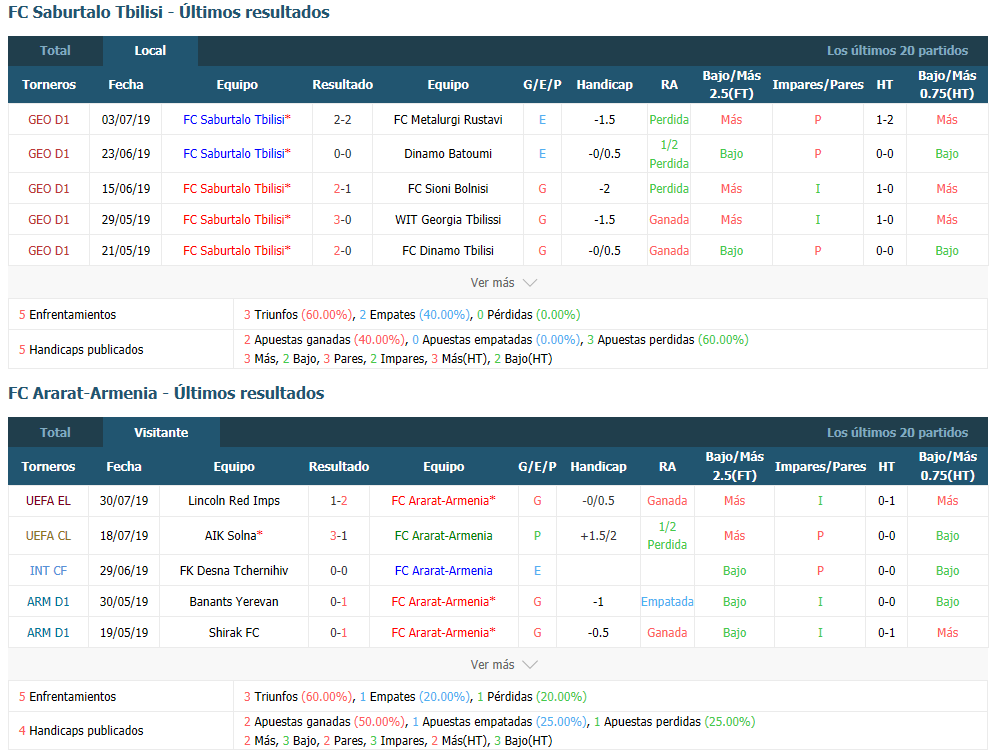1002x752 pixels.
Task: Switch to Total tab for FC Saburtalo Tbilisi
Action: (x=55, y=51)
